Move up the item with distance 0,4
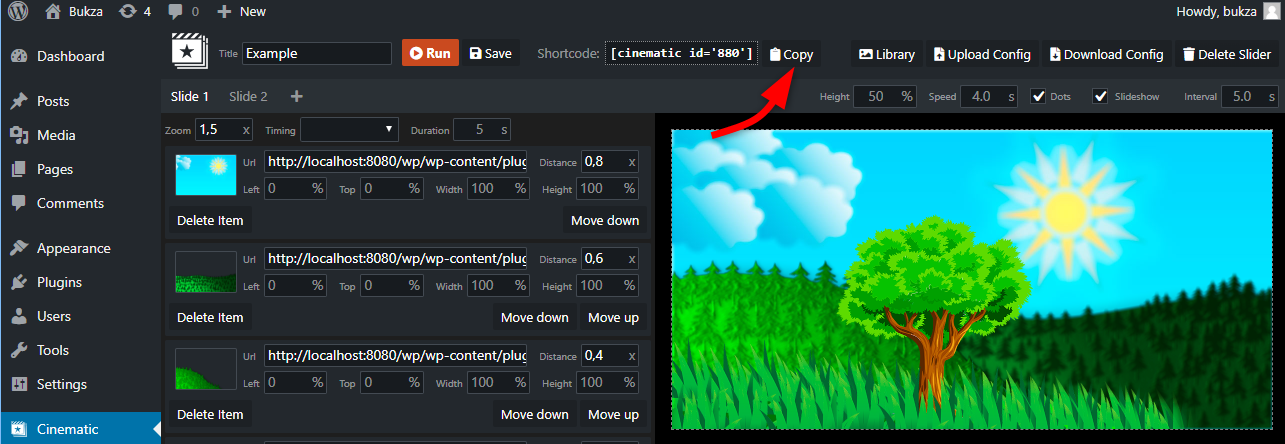 click(x=613, y=414)
